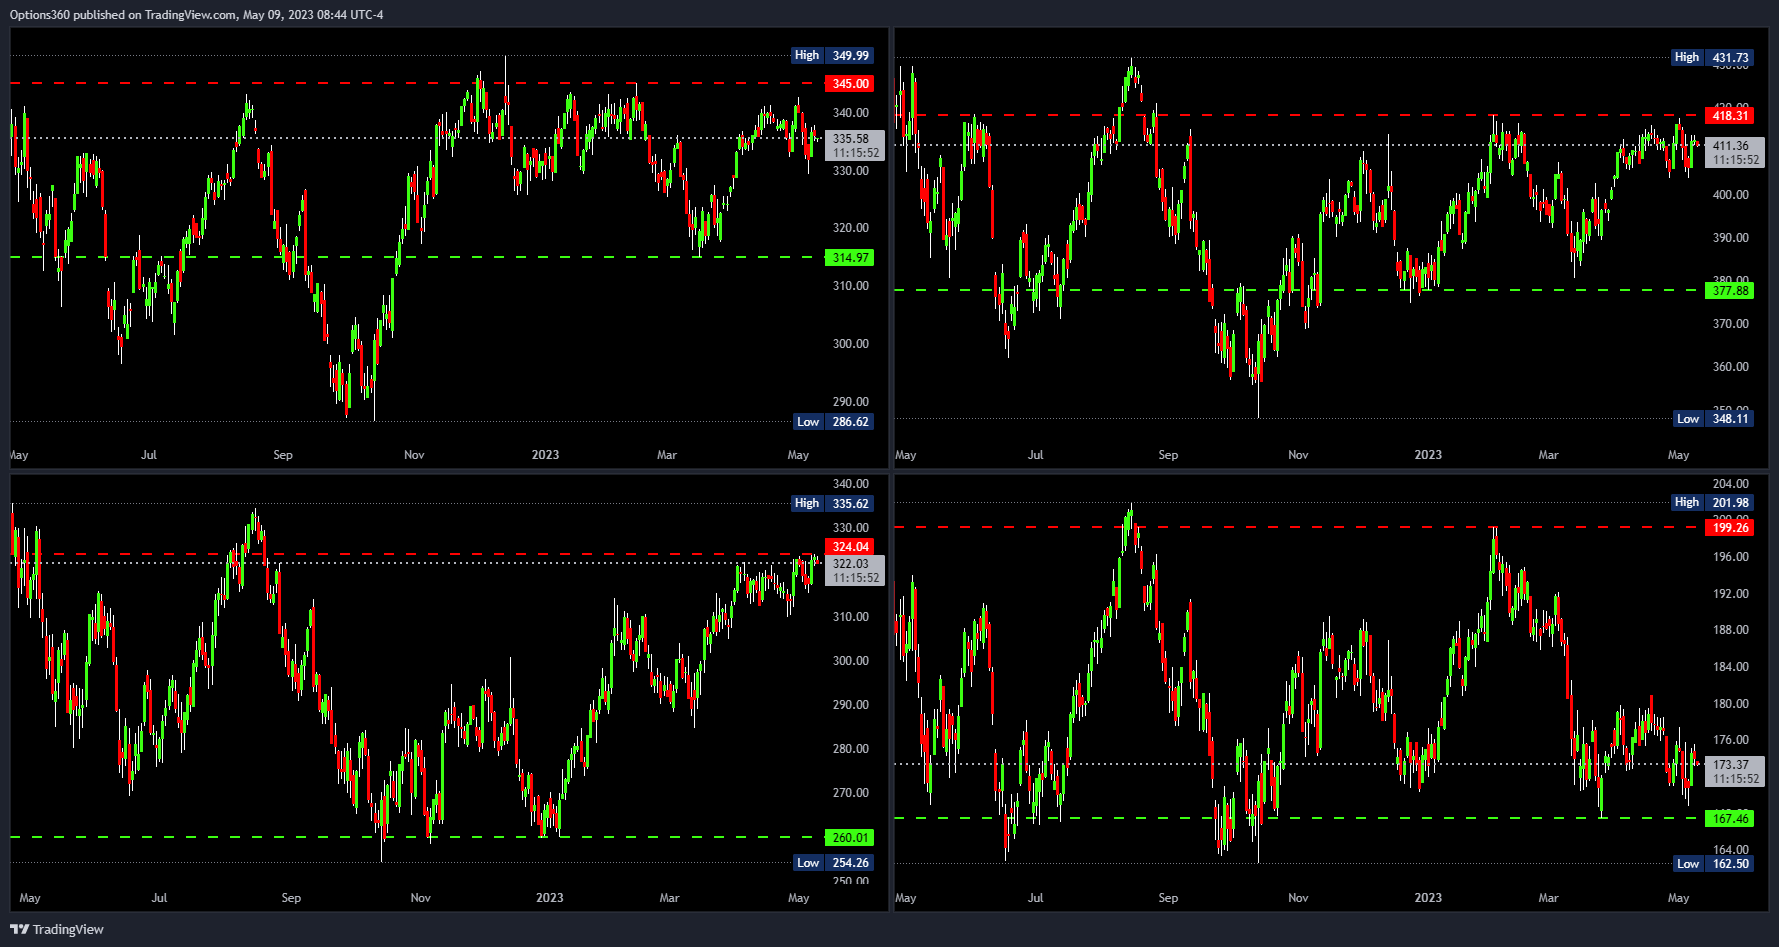Click the 192.00 price axis value
Screen dimensions: 1779x947
click(x=1730, y=594)
